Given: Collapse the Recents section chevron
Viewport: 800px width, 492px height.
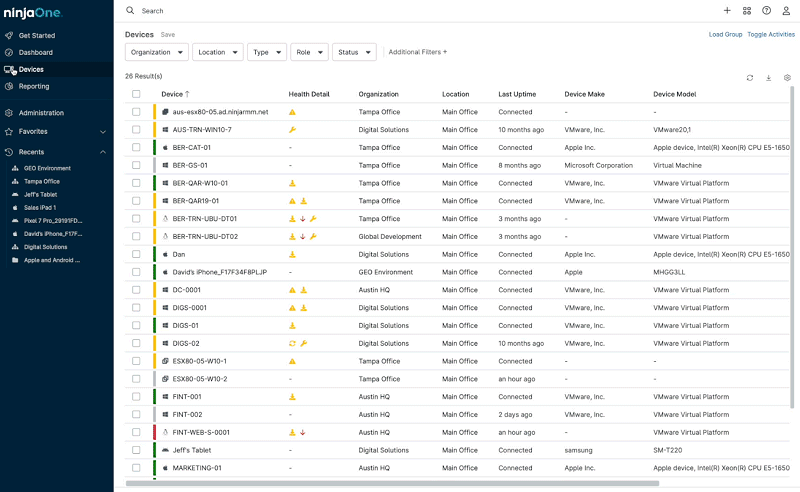Looking at the screenshot, I should (103, 152).
